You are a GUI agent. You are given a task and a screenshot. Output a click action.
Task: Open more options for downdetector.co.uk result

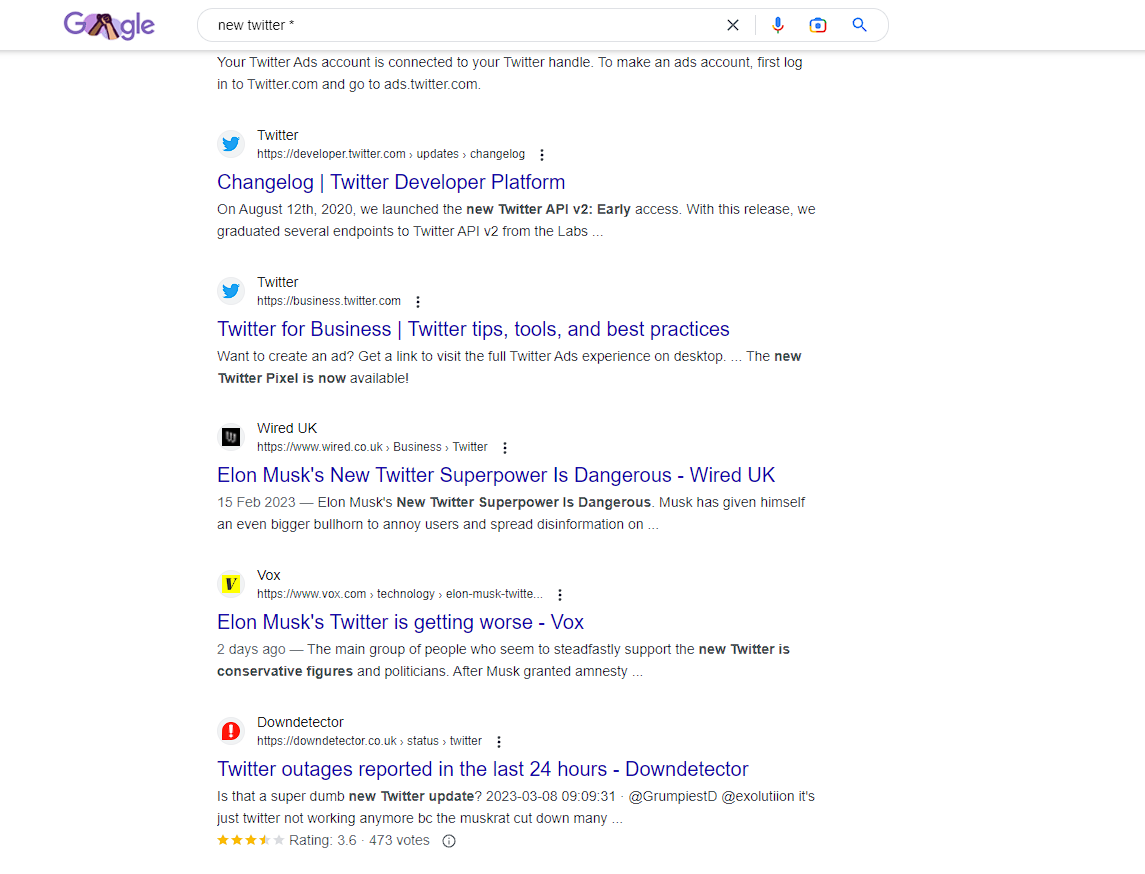pyautogui.click(x=499, y=741)
